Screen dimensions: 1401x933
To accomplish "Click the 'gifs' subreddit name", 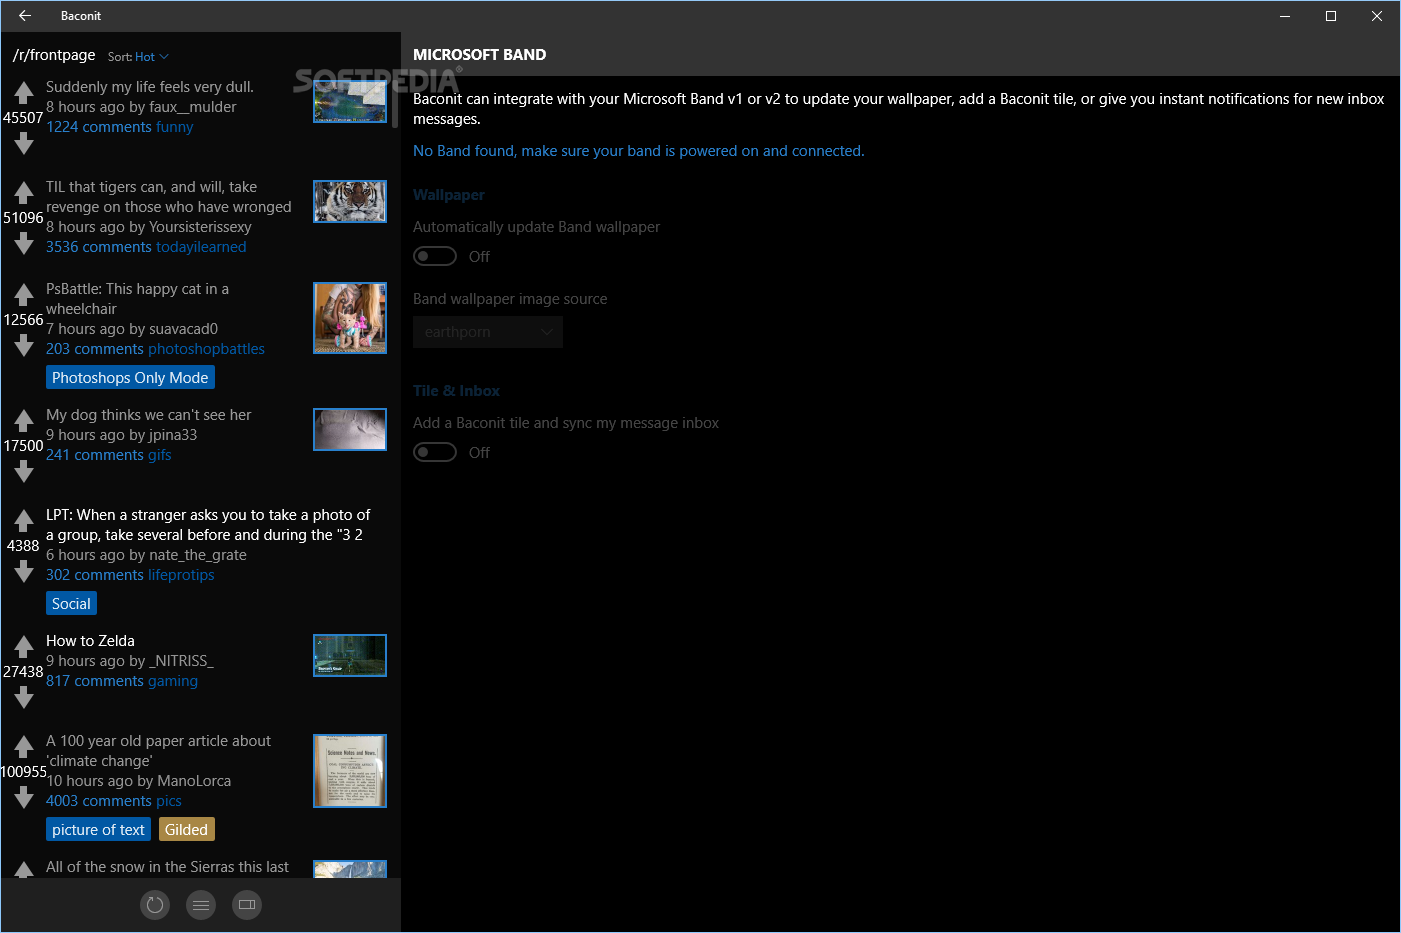I will click(160, 455).
